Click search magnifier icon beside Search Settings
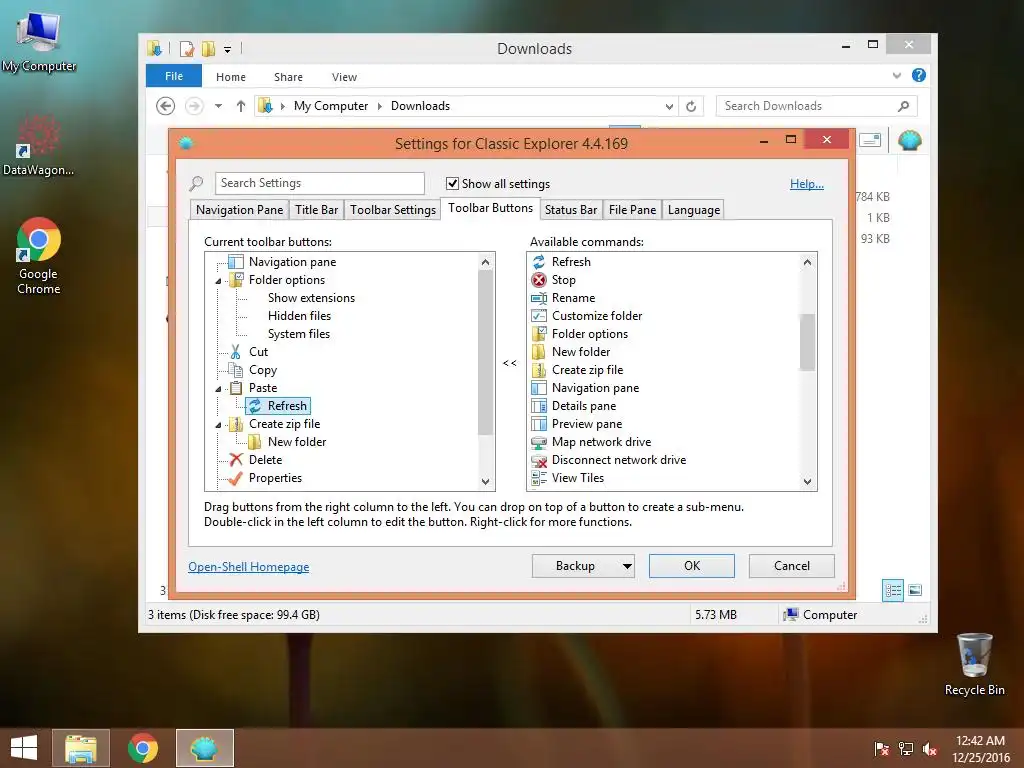This screenshot has height=768, width=1024. (196, 184)
